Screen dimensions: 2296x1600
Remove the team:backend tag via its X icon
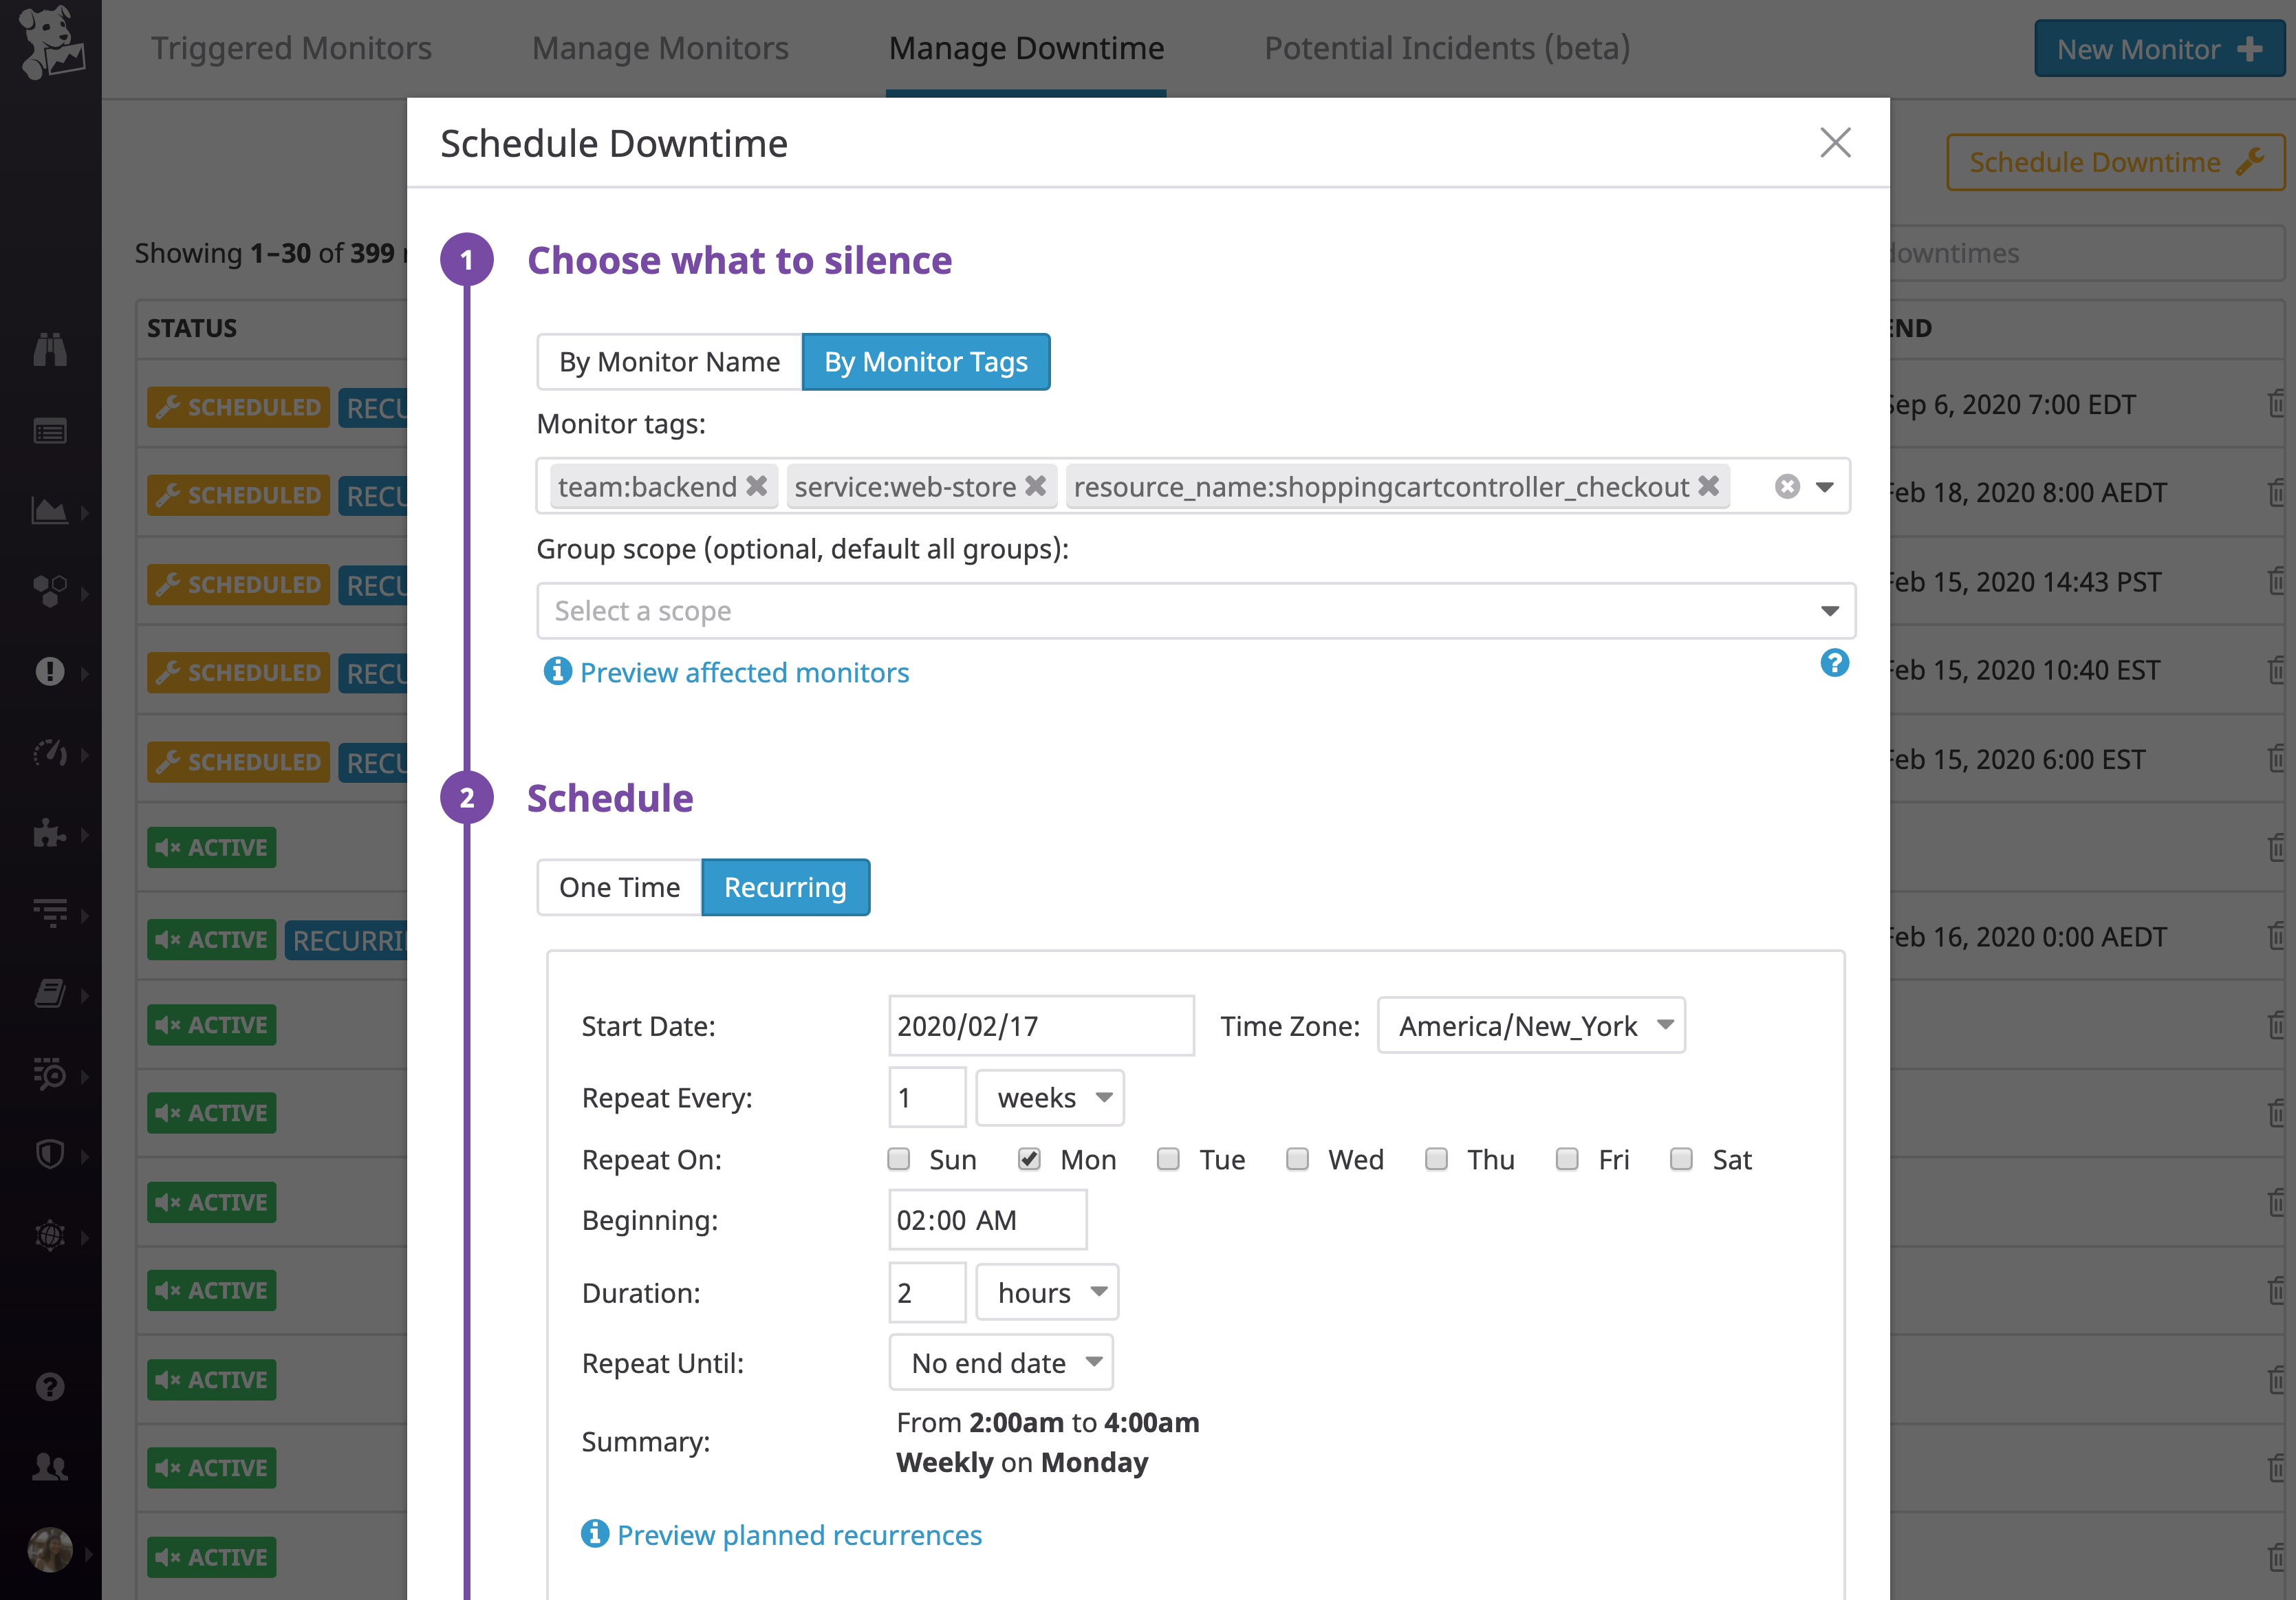757,486
